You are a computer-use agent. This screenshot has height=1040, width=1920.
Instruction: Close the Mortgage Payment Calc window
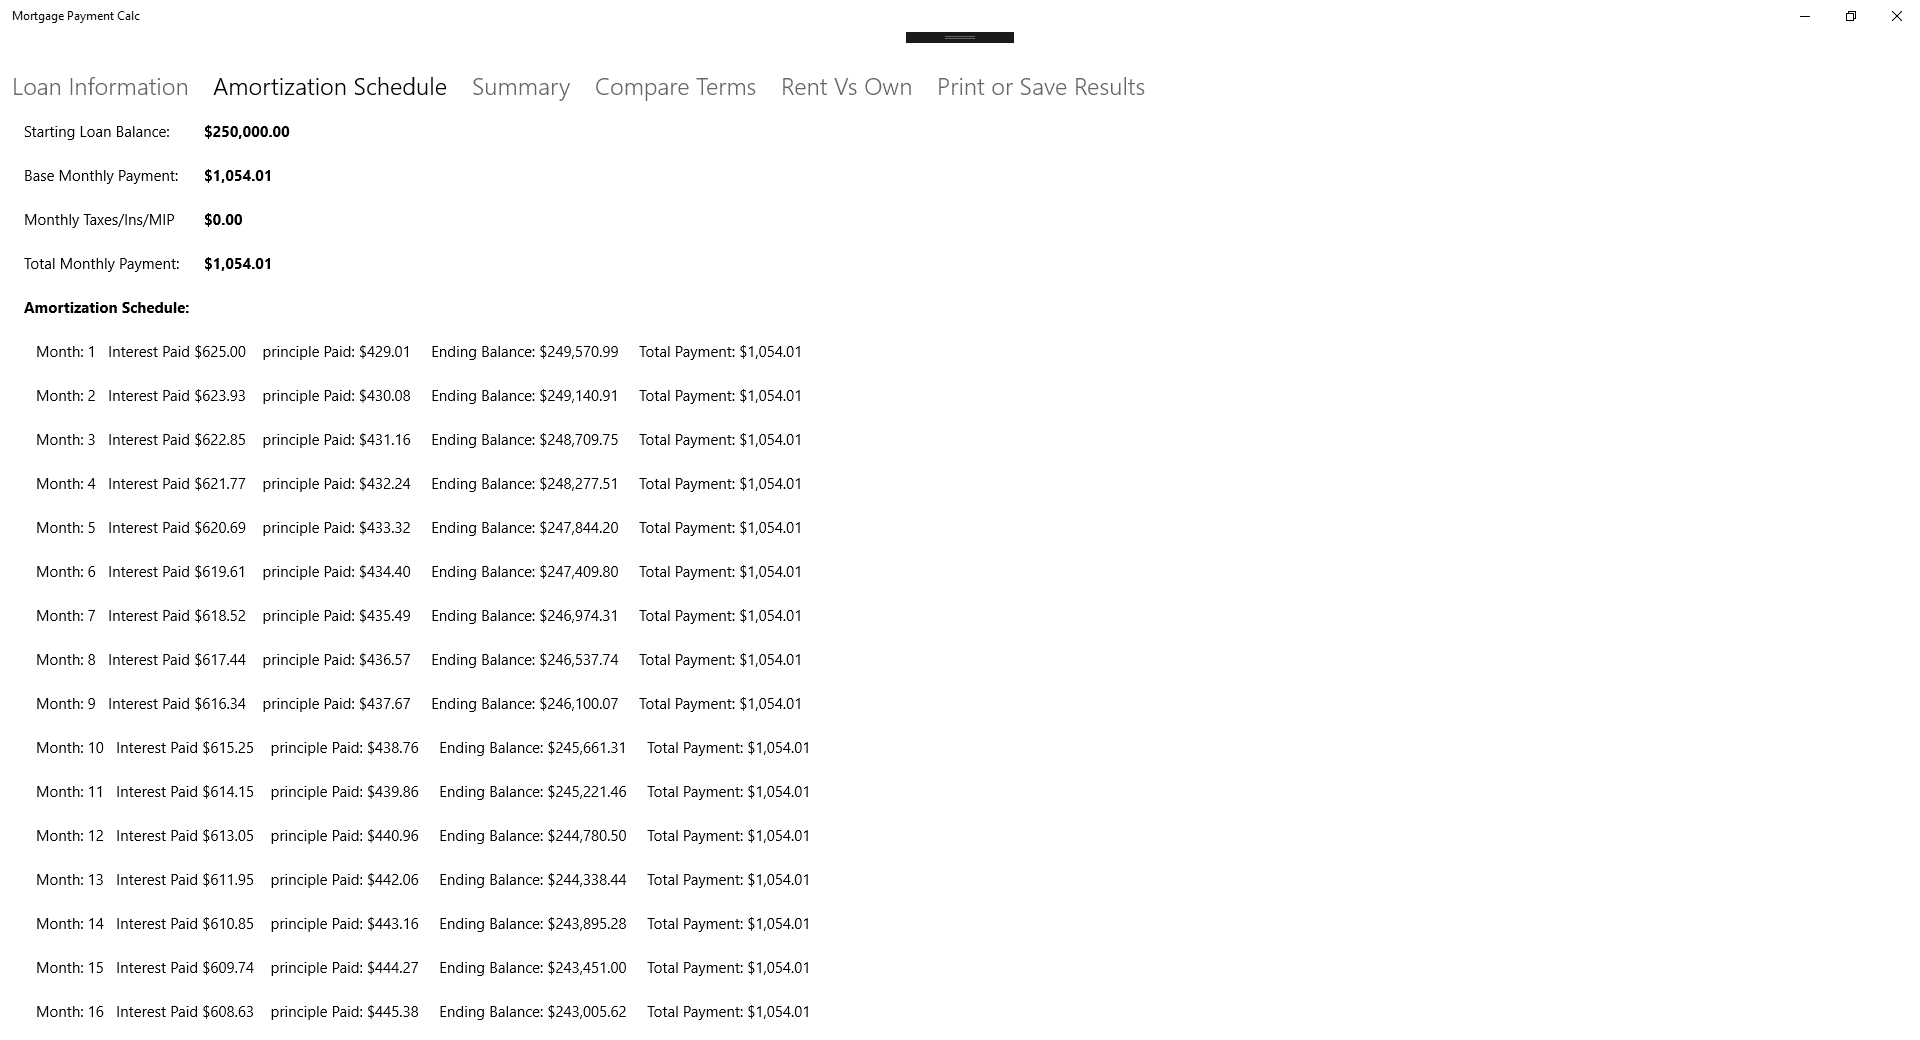[x=1897, y=16]
